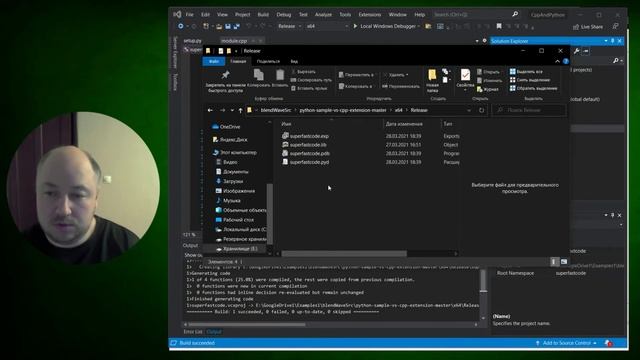Go back in Explorer navigation
This screenshot has height=360, width=640.
coord(210,110)
